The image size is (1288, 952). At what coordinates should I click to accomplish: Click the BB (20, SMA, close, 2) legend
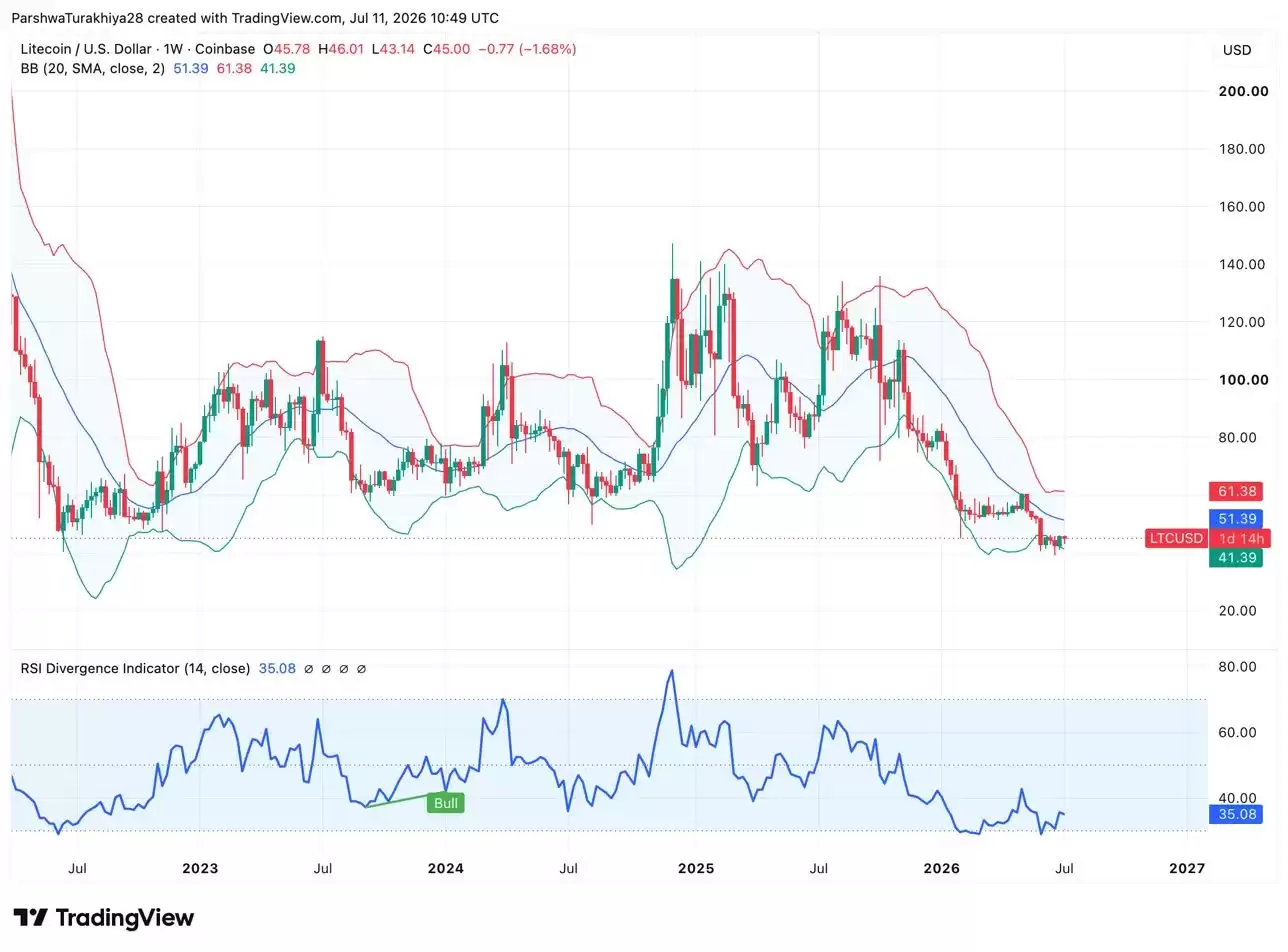pyautogui.click(x=94, y=68)
